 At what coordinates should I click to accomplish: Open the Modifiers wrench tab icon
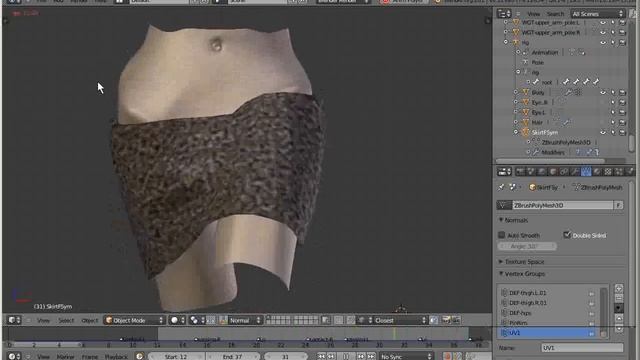coord(575,172)
